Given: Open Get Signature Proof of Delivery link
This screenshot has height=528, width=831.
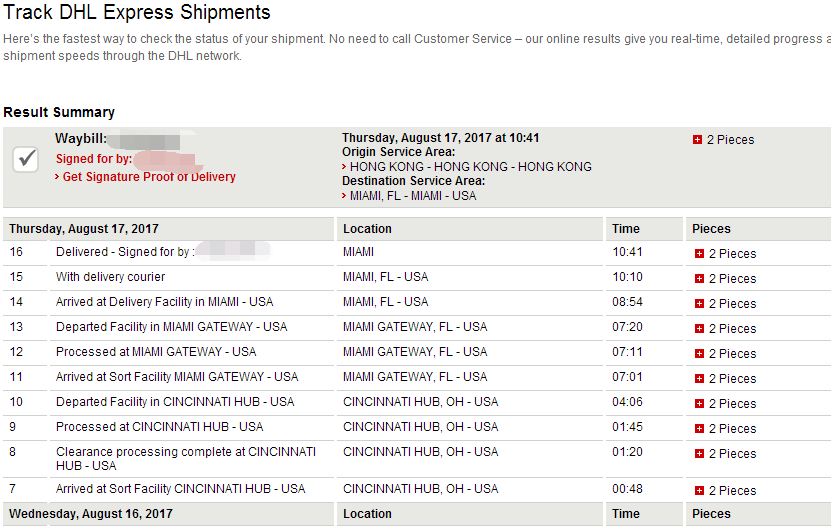Looking at the screenshot, I should pos(149,177).
